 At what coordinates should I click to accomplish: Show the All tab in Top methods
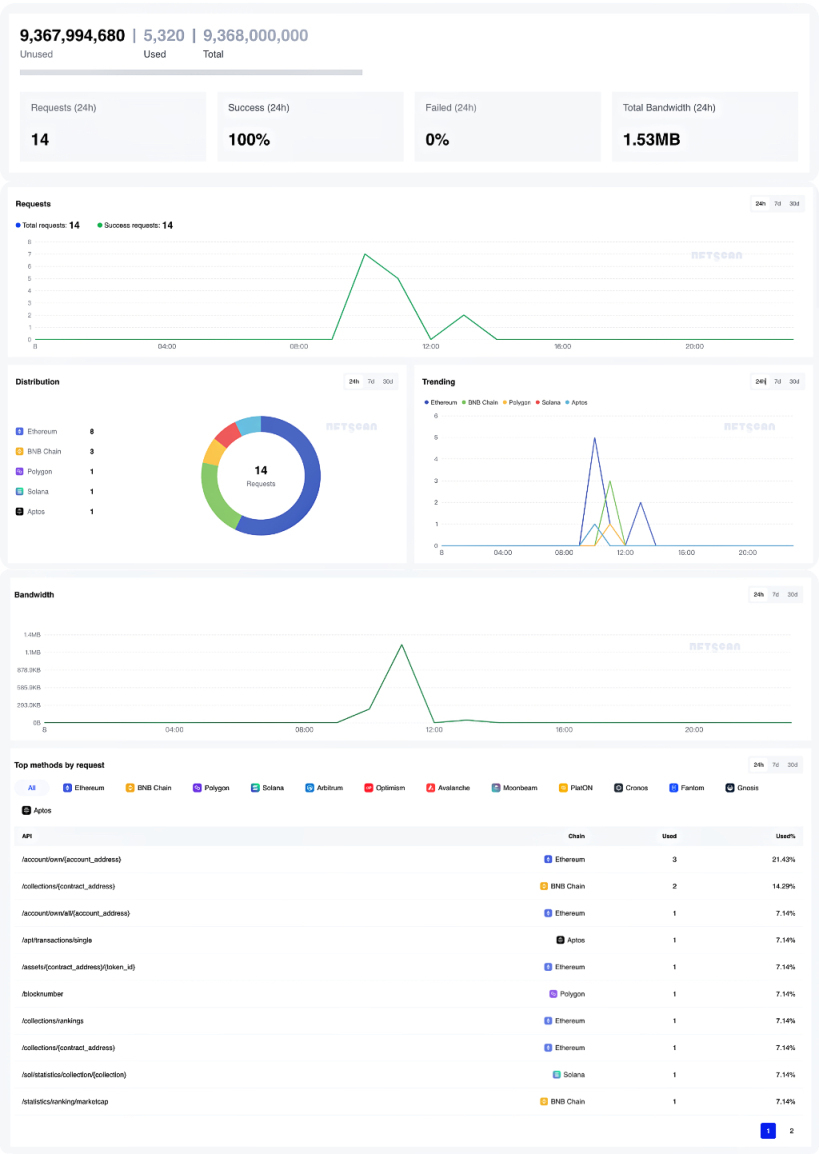point(32,787)
